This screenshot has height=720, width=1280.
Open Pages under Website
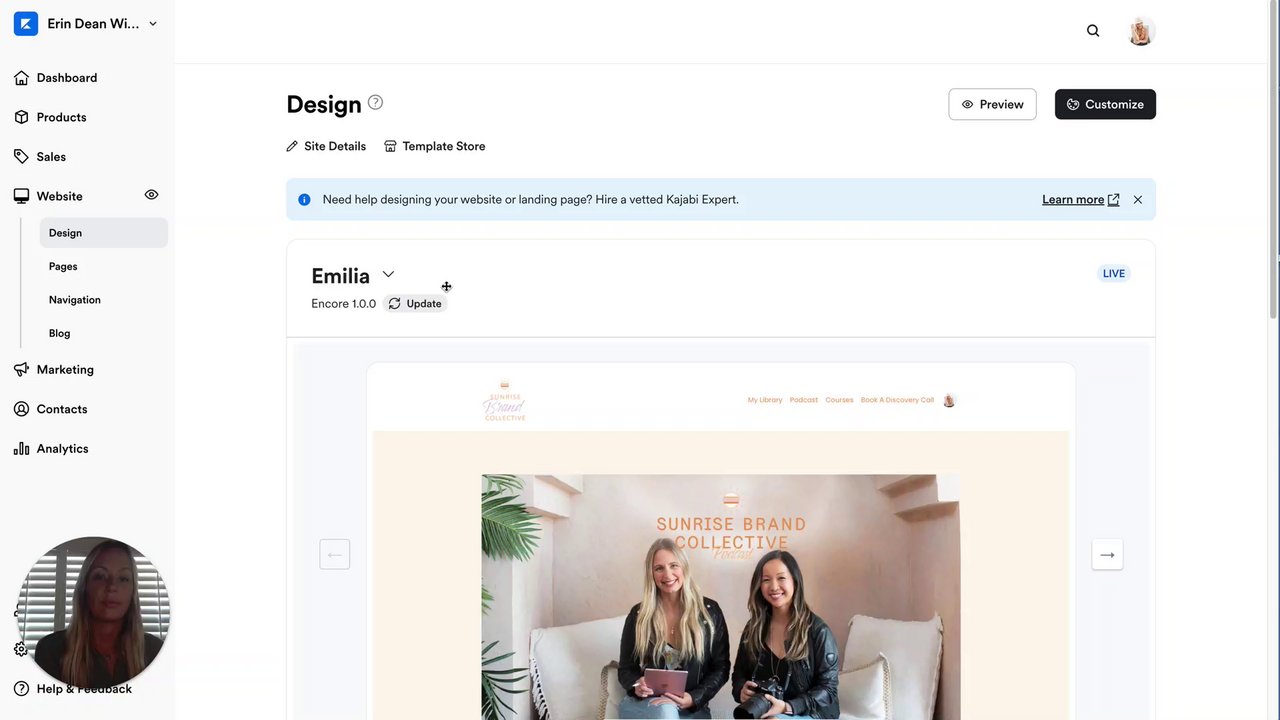pos(63,266)
